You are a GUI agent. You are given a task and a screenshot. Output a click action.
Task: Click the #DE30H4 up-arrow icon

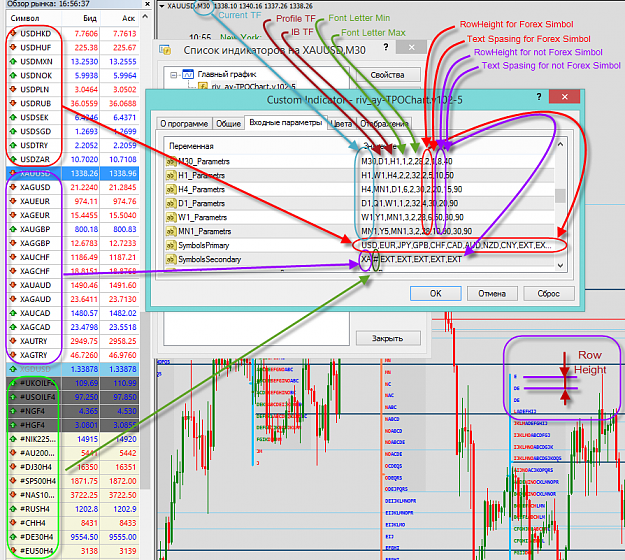[x=13, y=537]
